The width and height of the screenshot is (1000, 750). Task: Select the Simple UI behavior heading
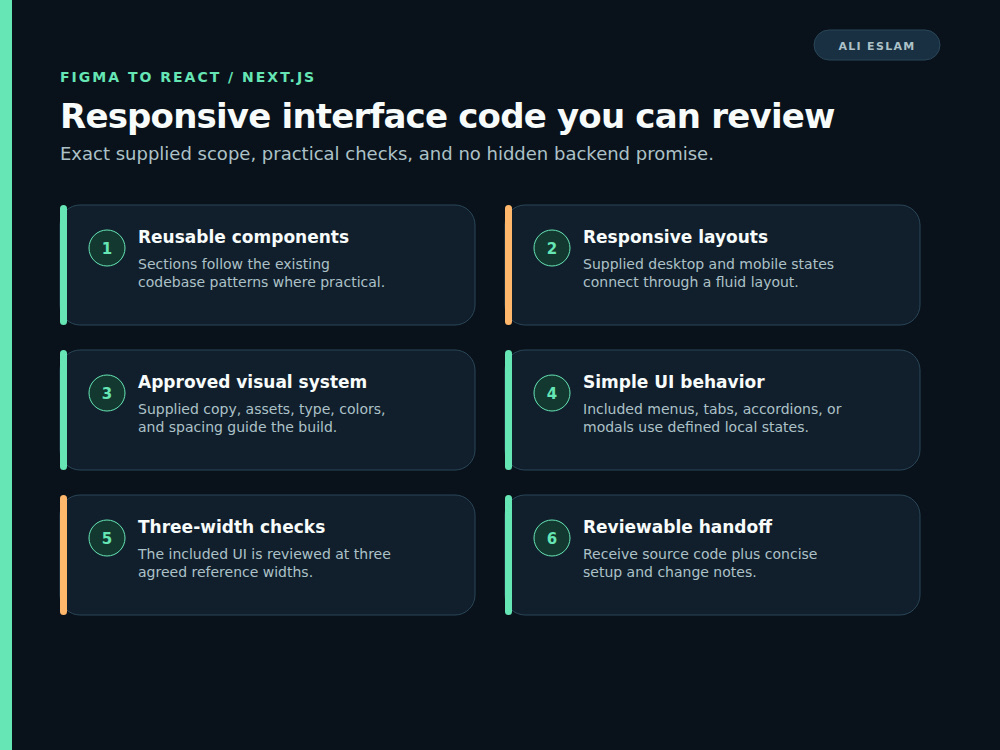(673, 381)
